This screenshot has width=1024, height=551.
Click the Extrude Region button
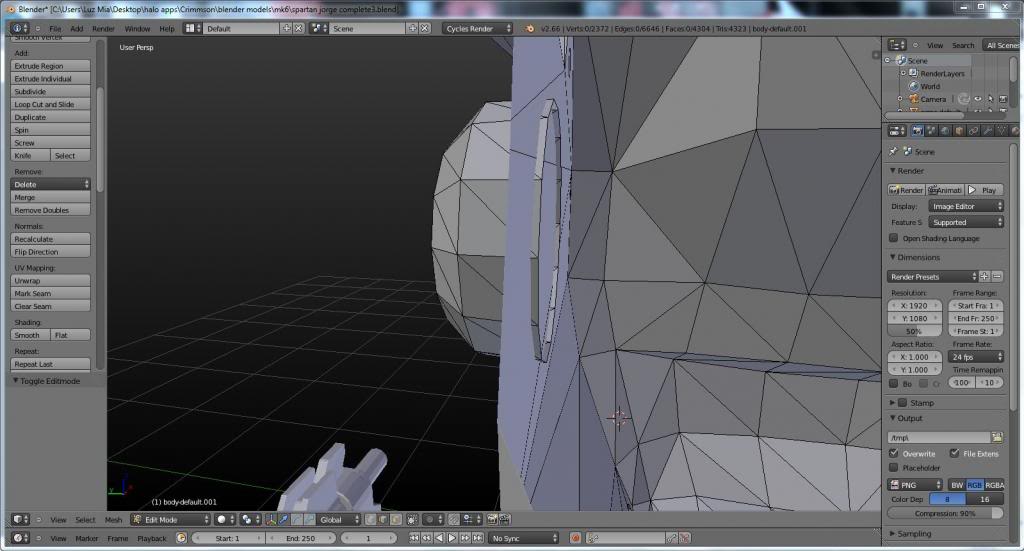point(50,66)
